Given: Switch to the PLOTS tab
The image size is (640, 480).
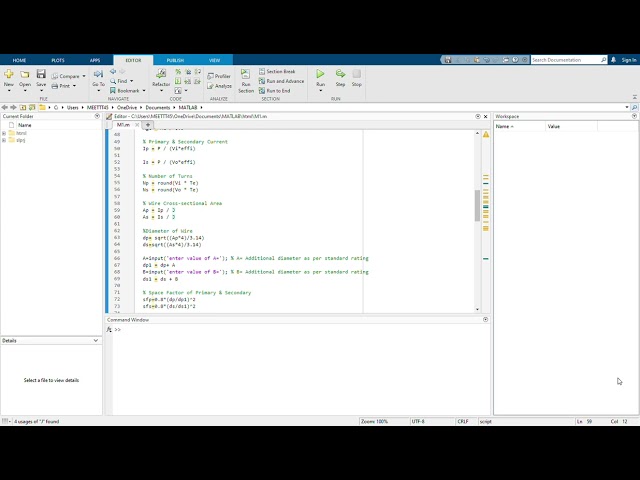Looking at the screenshot, I should coord(58,60).
